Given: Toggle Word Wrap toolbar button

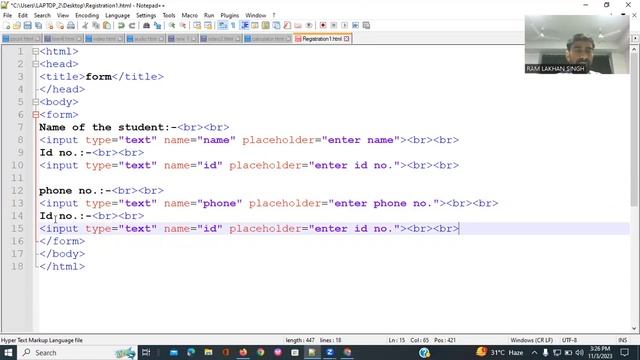Looking at the screenshot, I should point(222,25).
